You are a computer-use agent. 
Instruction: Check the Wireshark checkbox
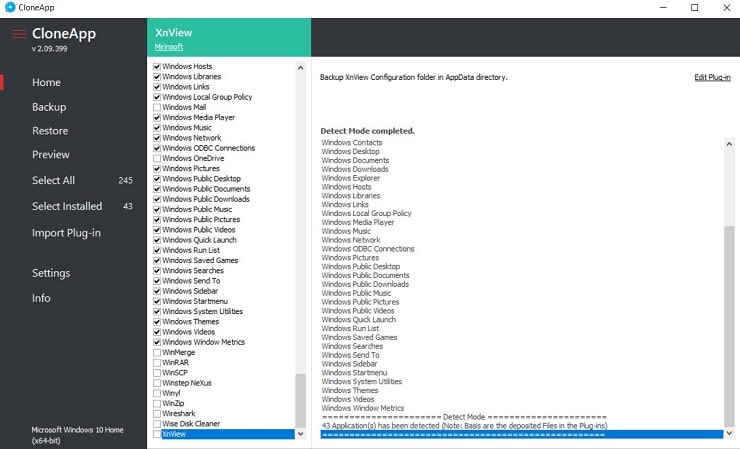click(157, 414)
